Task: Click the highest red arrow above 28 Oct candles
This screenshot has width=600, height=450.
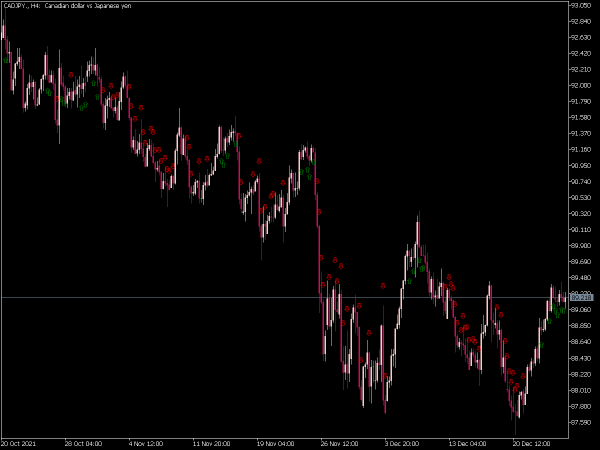Action: point(71,75)
